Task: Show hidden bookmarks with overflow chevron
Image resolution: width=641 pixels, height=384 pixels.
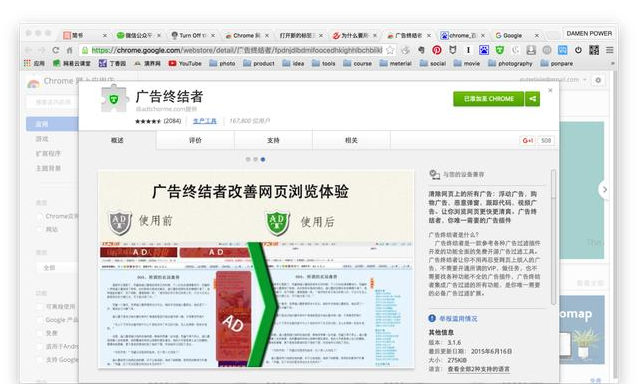Action: pyautogui.click(x=612, y=63)
